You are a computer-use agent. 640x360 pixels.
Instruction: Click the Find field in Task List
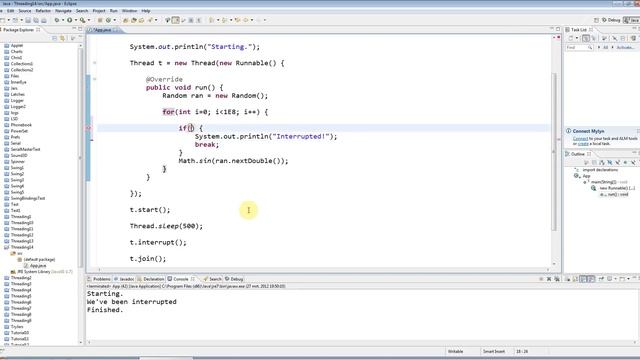click(x=579, y=47)
